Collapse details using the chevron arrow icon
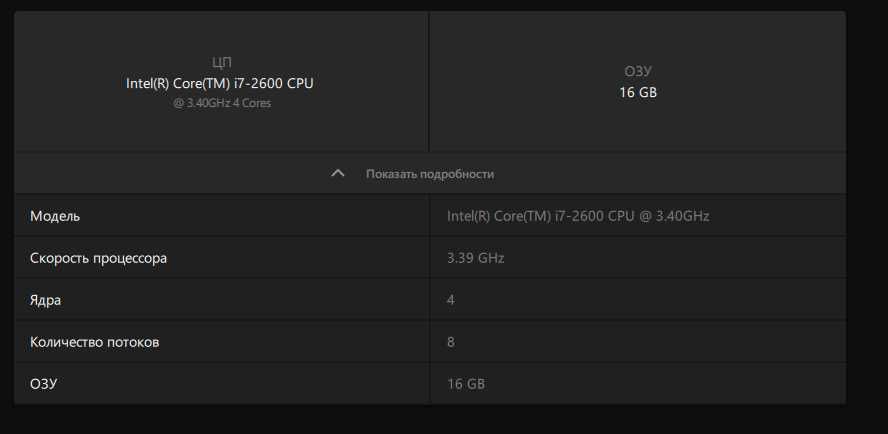The width and height of the screenshot is (888, 434). pos(338,173)
